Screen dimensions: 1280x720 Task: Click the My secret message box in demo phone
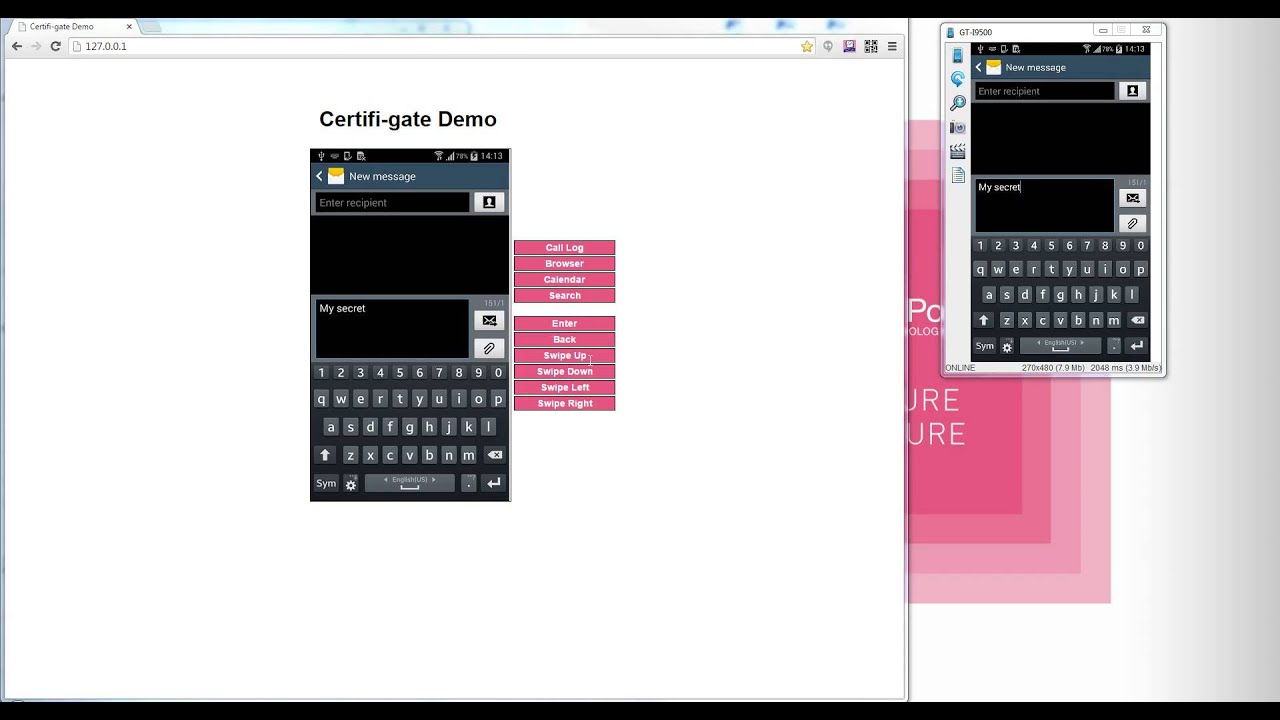(392, 328)
